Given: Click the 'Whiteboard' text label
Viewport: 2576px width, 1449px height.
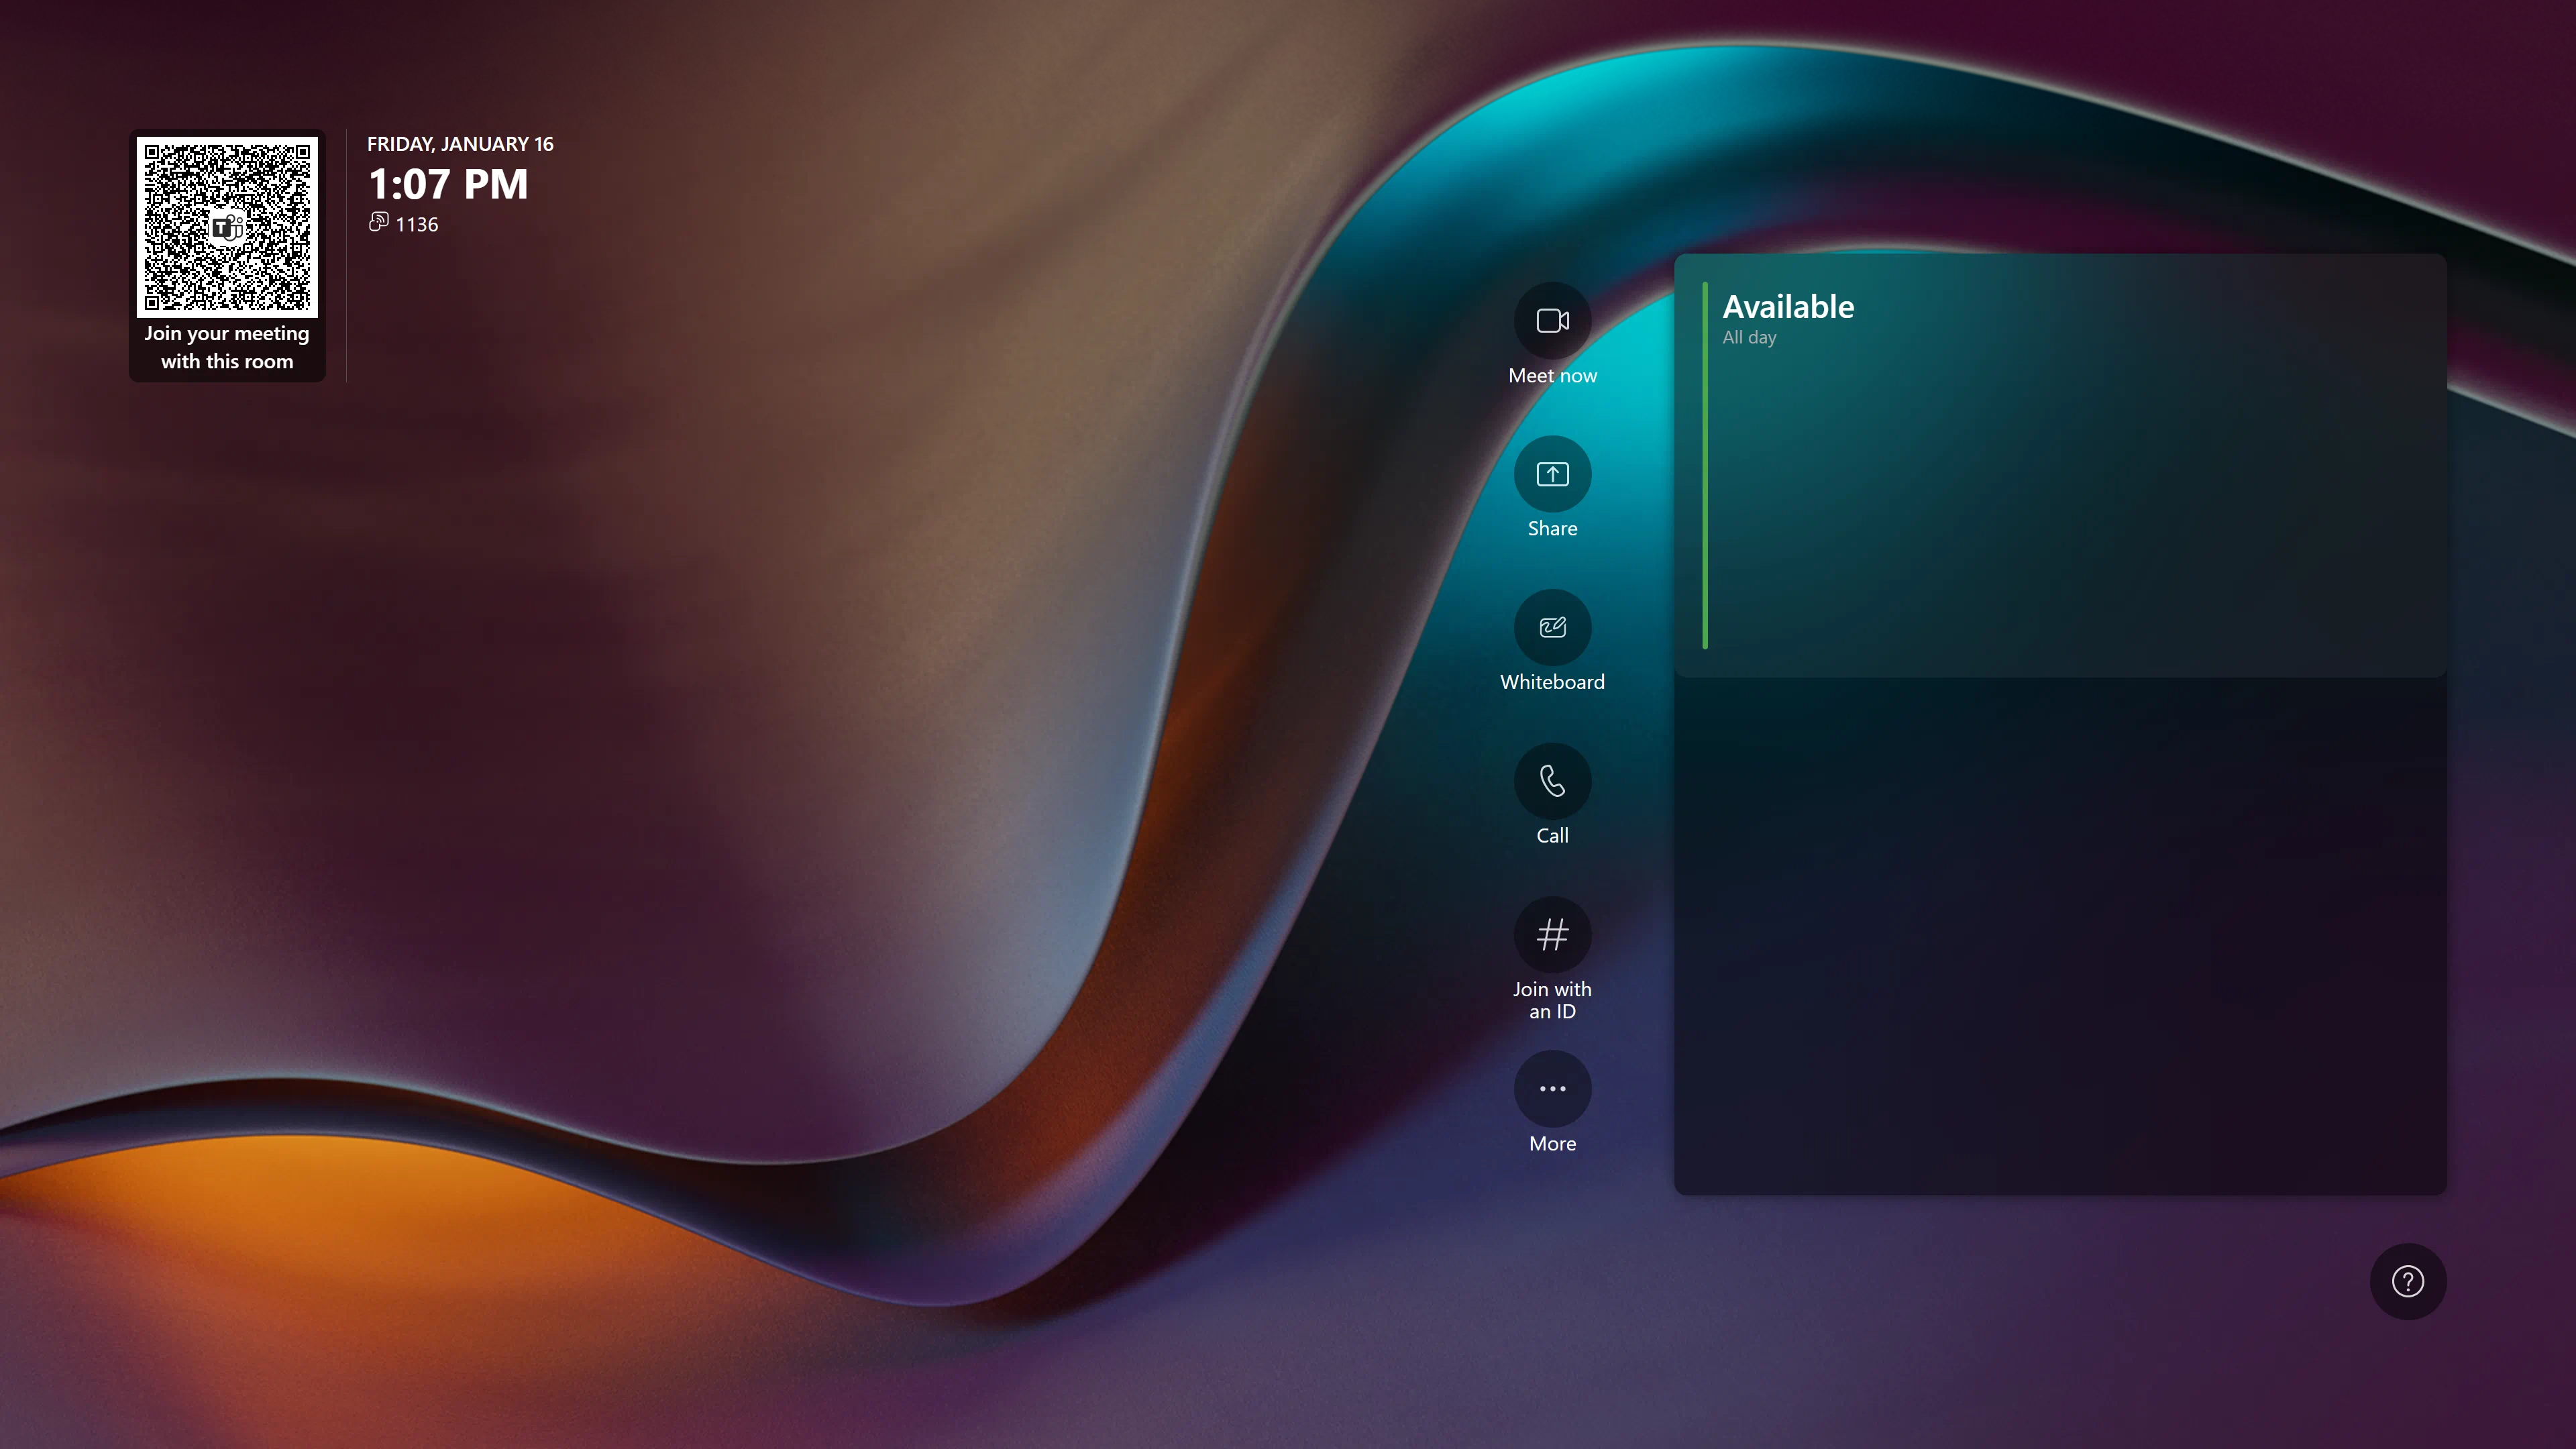Looking at the screenshot, I should tap(1552, 682).
